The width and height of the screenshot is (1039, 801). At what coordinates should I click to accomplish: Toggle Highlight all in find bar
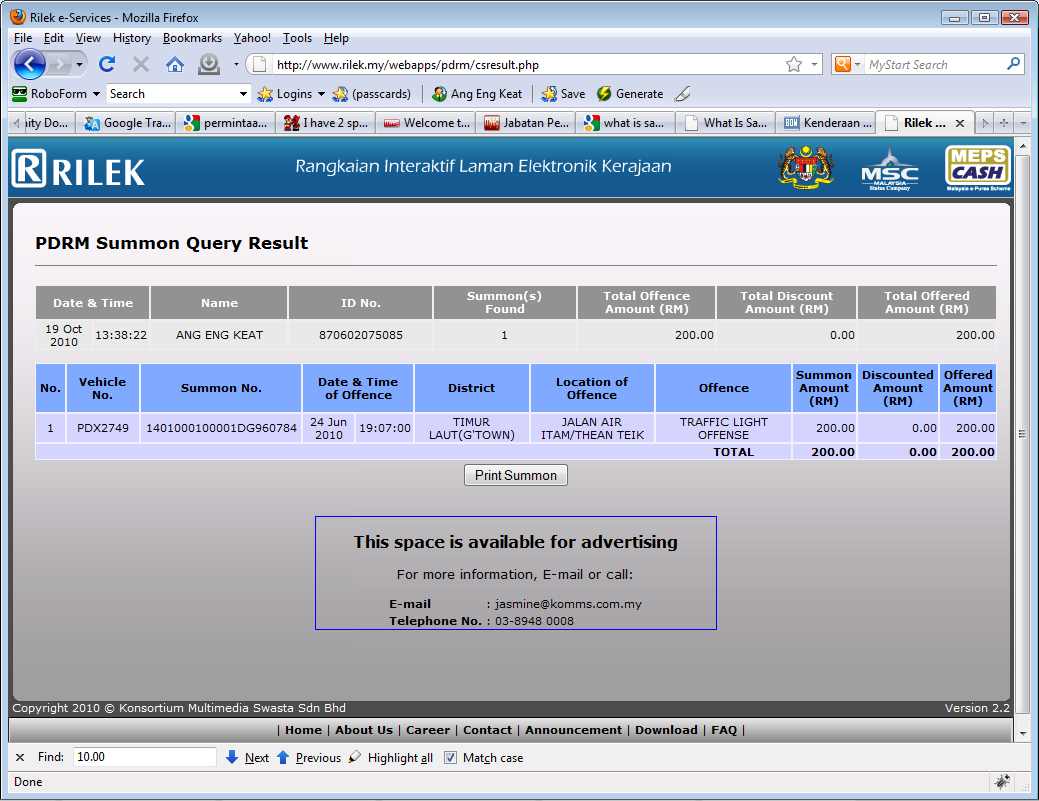click(391, 757)
